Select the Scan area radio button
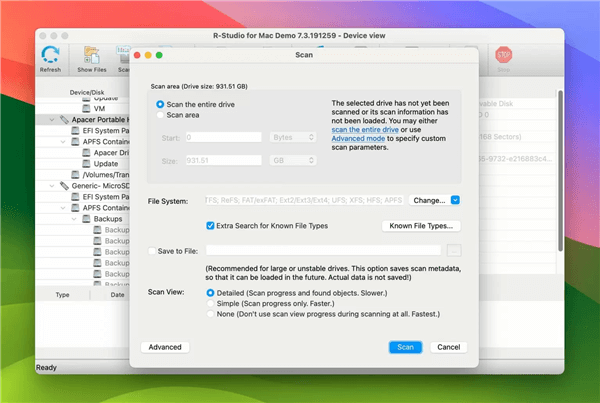Screen dimensions: 600x403 pyautogui.click(x=160, y=115)
